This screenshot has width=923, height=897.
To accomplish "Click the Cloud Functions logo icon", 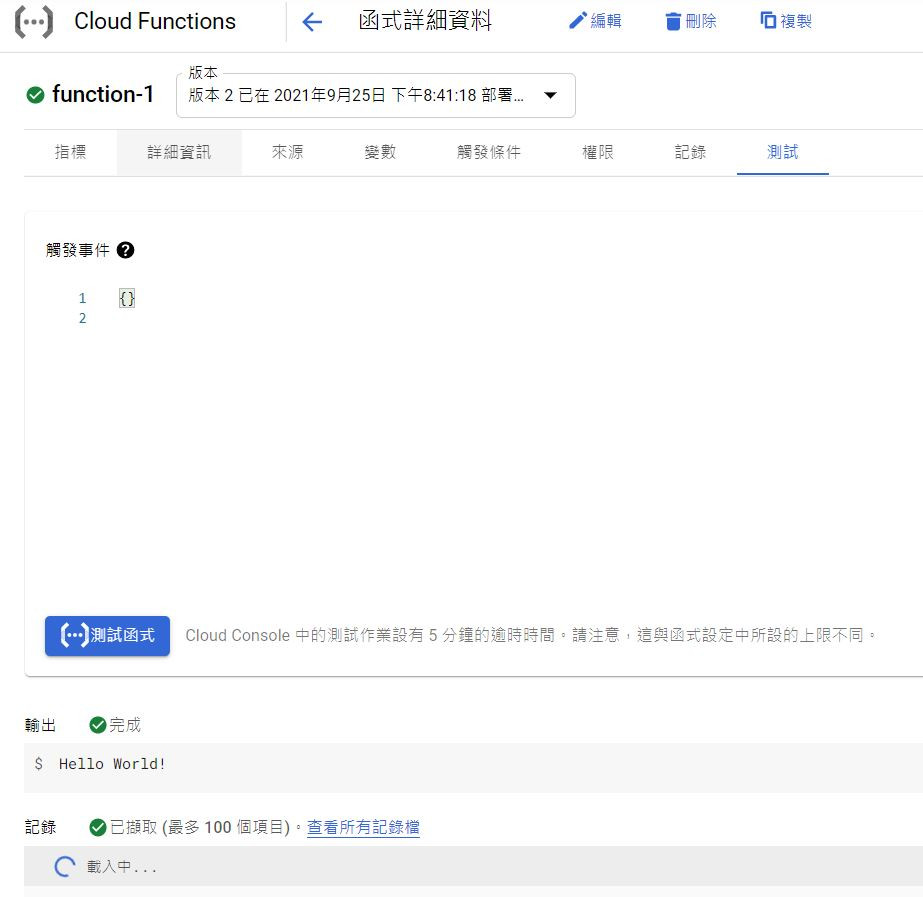I will 34,22.
